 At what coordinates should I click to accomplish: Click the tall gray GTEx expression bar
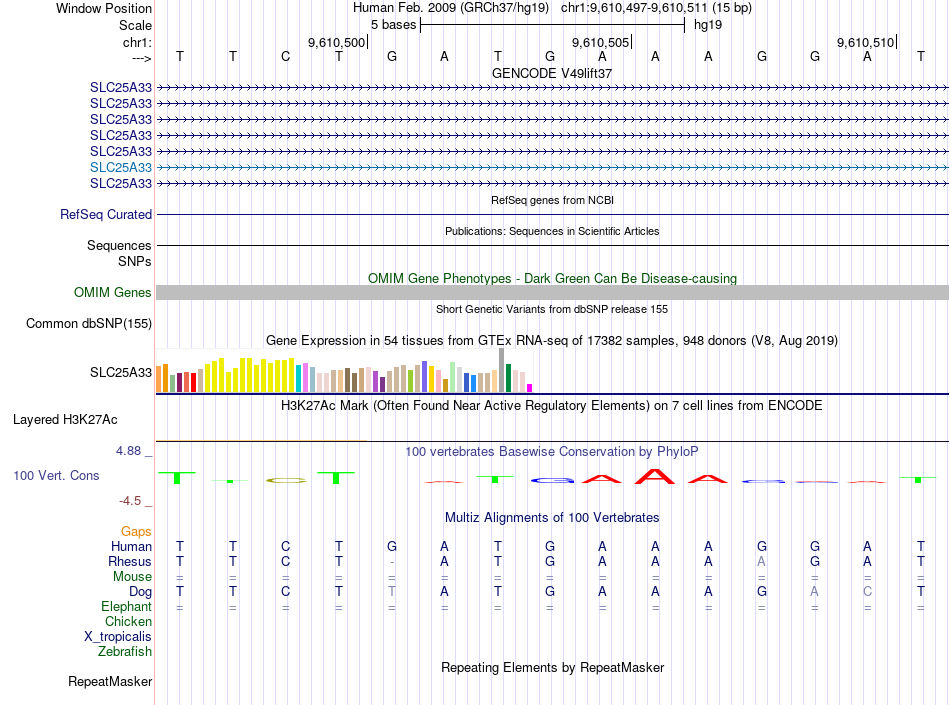(502, 370)
